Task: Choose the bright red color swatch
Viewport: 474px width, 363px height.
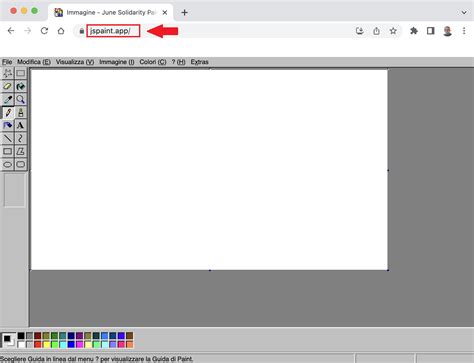Action: (38, 344)
